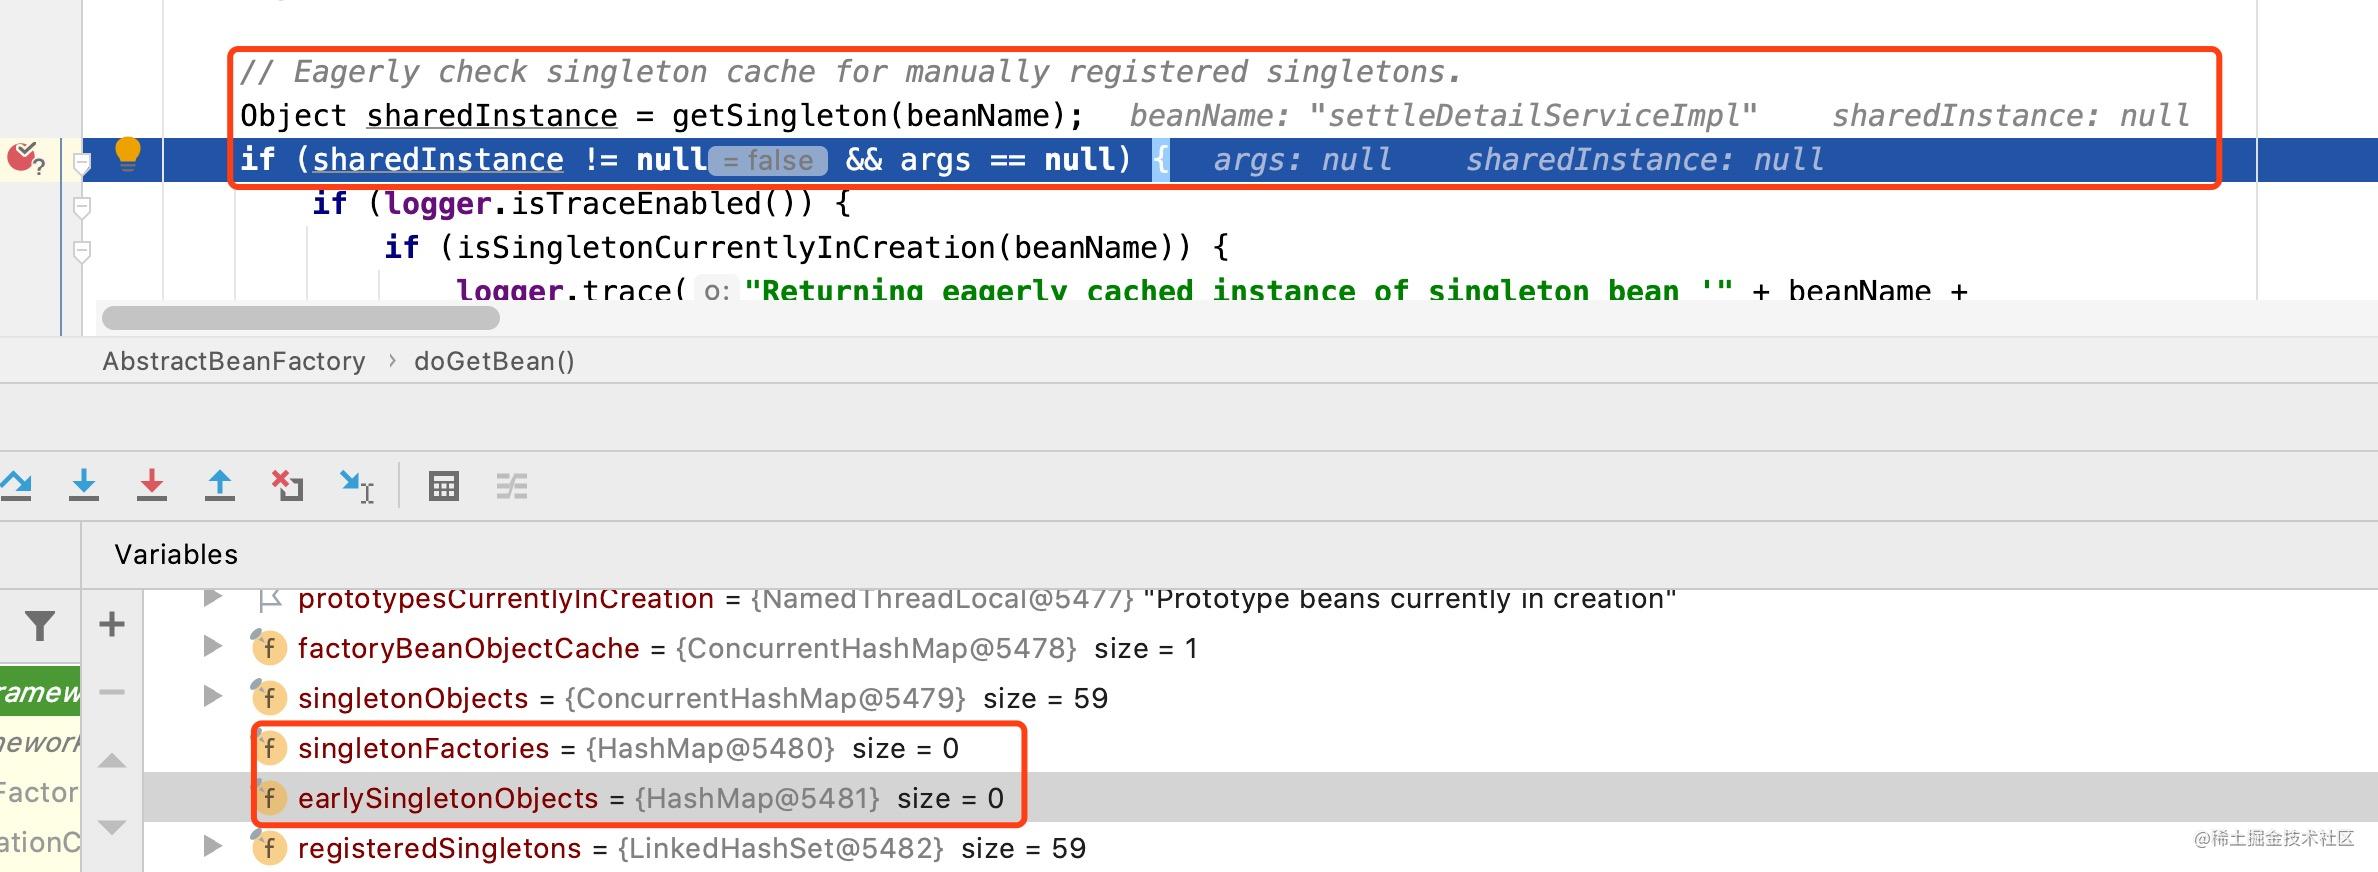Click the {LinkedHashSet@5482} value text
The height and width of the screenshot is (872, 2378).
(781, 848)
